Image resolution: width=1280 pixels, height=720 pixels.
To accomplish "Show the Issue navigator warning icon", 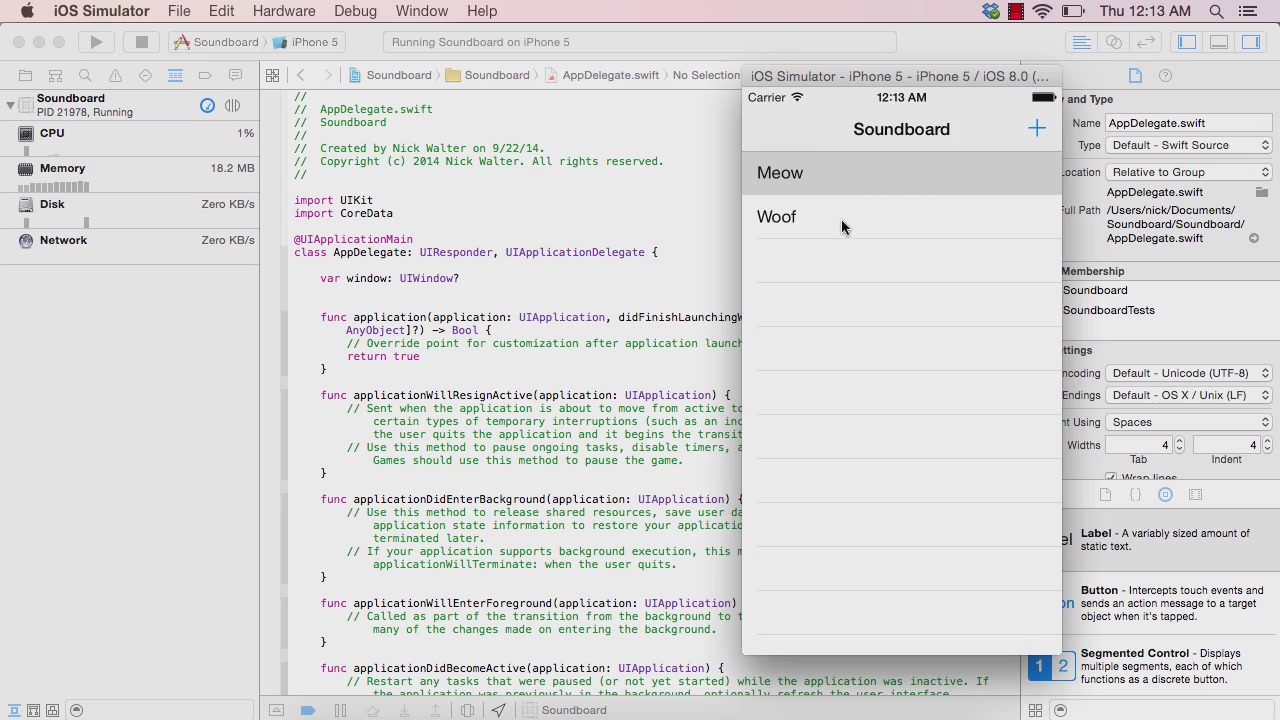I will pos(115,76).
